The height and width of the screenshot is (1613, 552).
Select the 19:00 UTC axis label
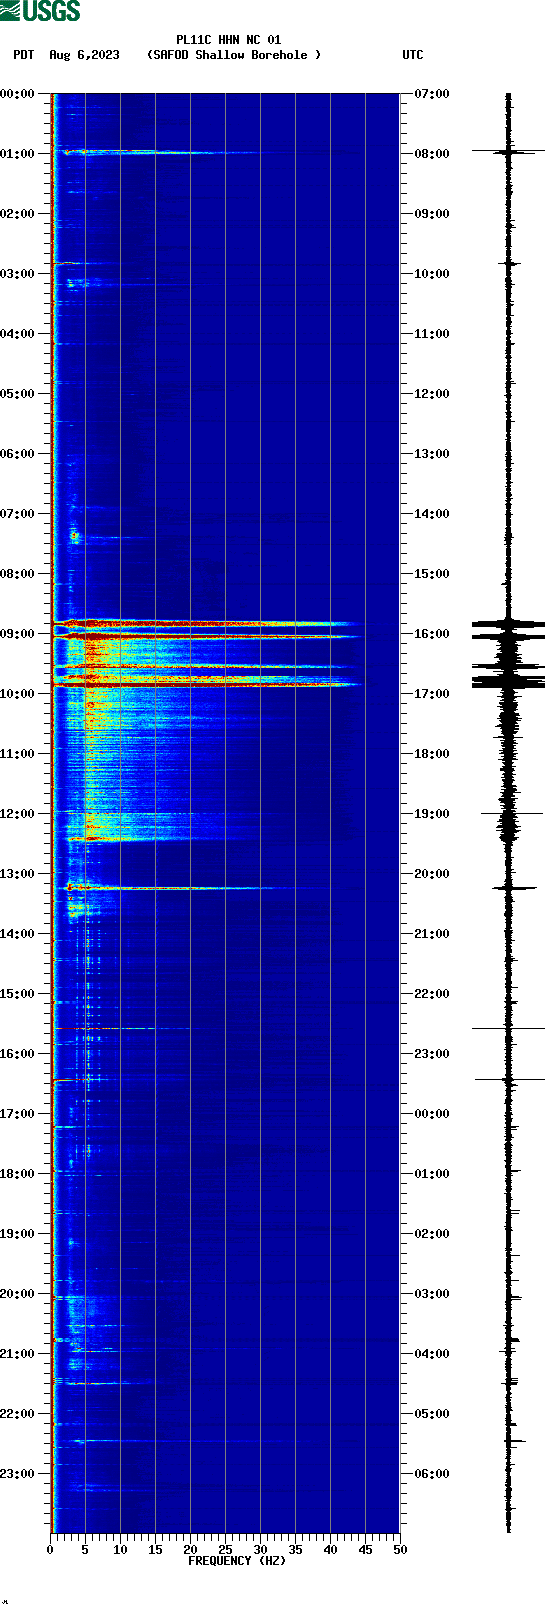432,814
